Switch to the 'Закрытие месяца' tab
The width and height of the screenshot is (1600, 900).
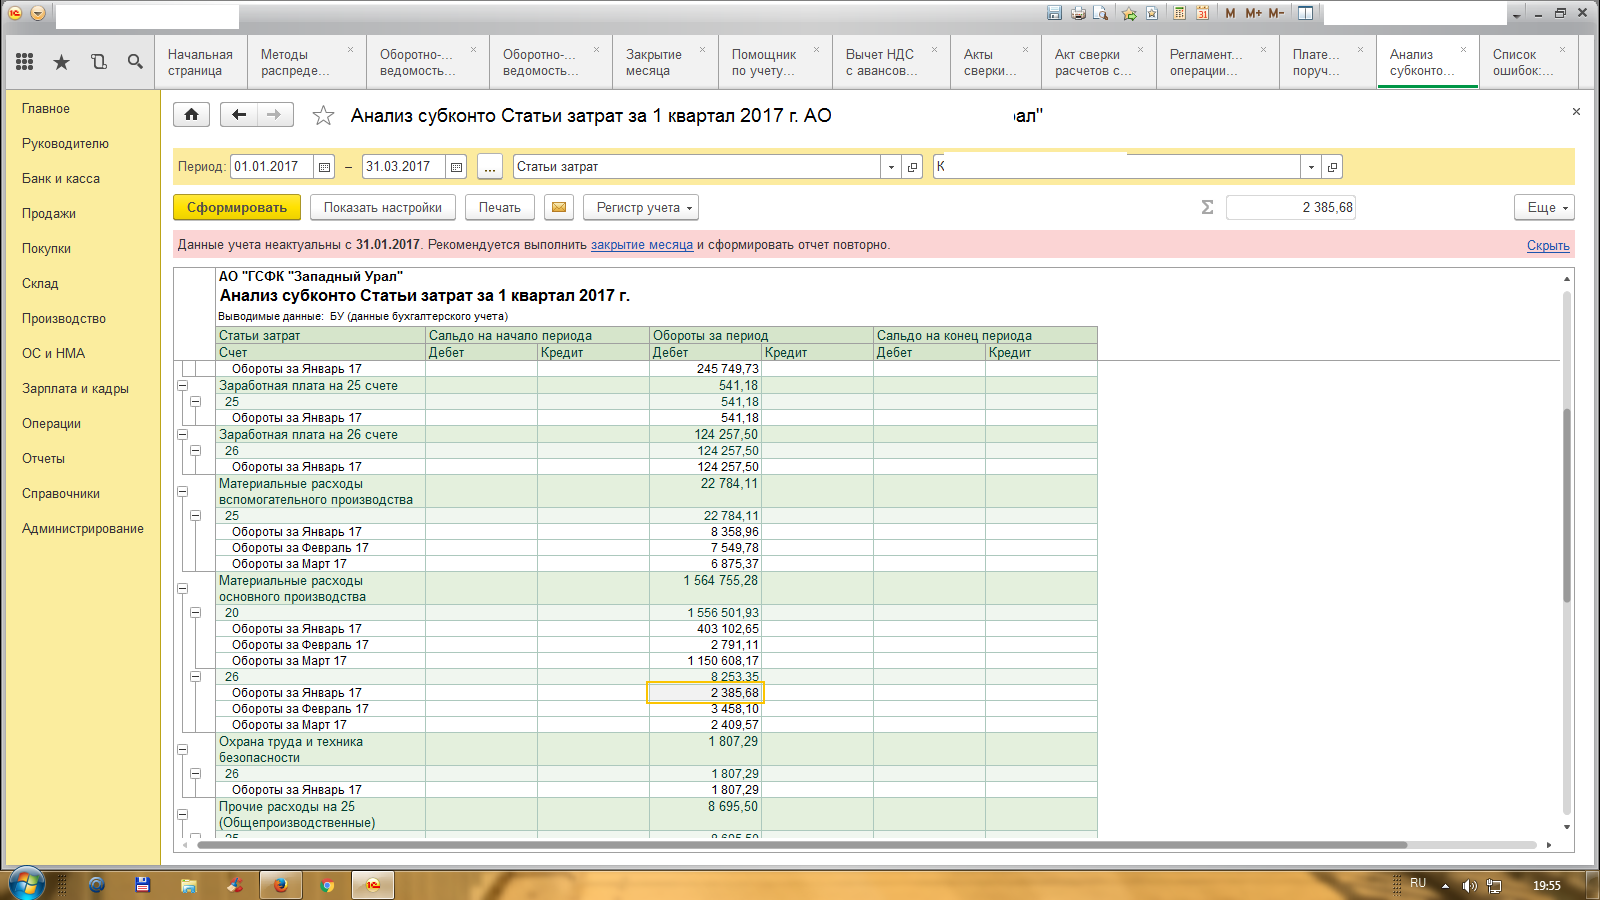point(654,62)
